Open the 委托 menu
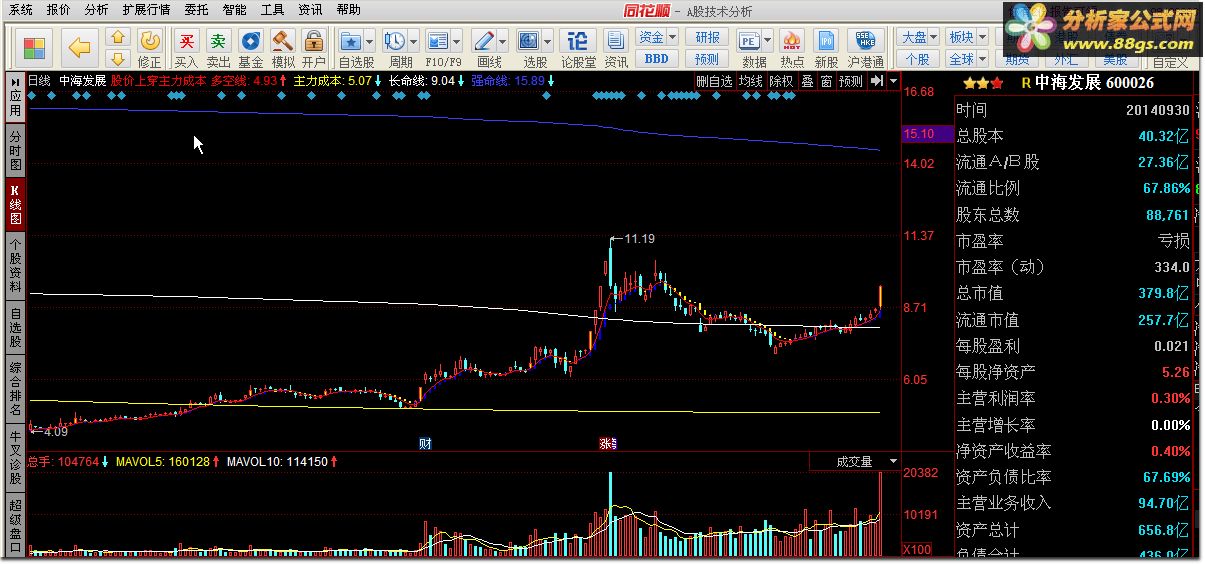 (x=196, y=10)
